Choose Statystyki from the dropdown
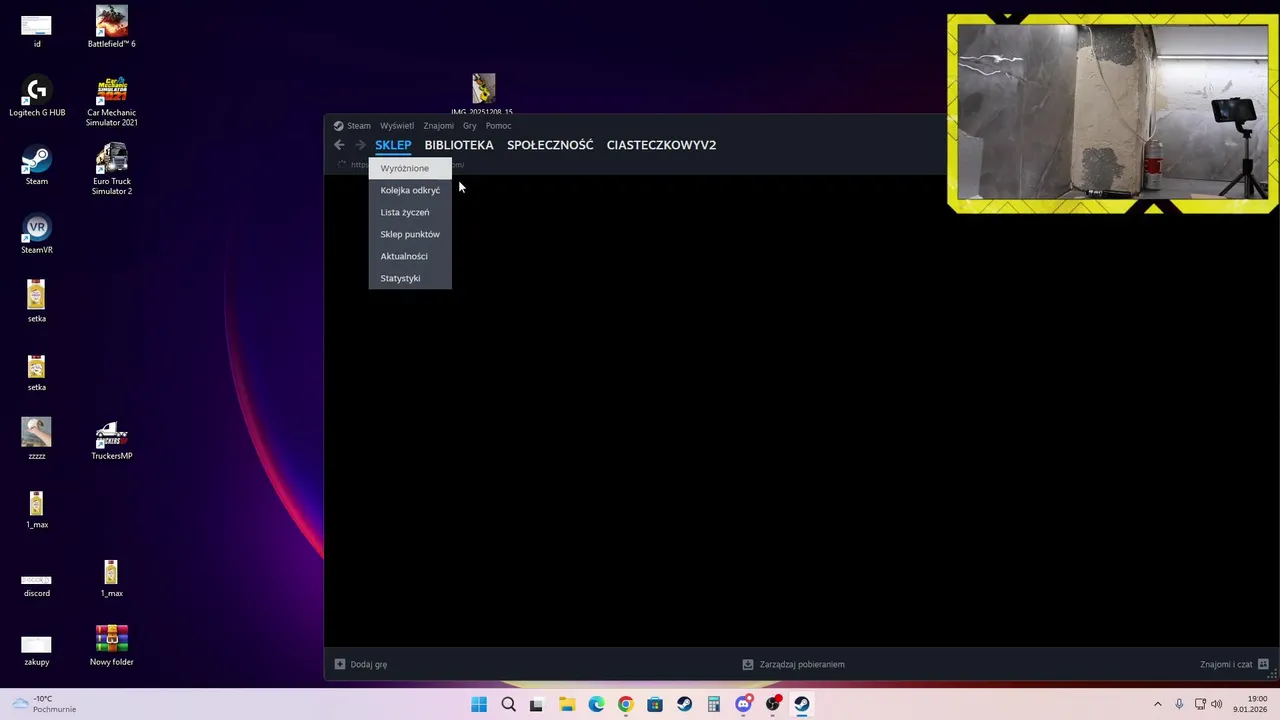Viewport: 1280px width, 720px height. click(x=410, y=278)
